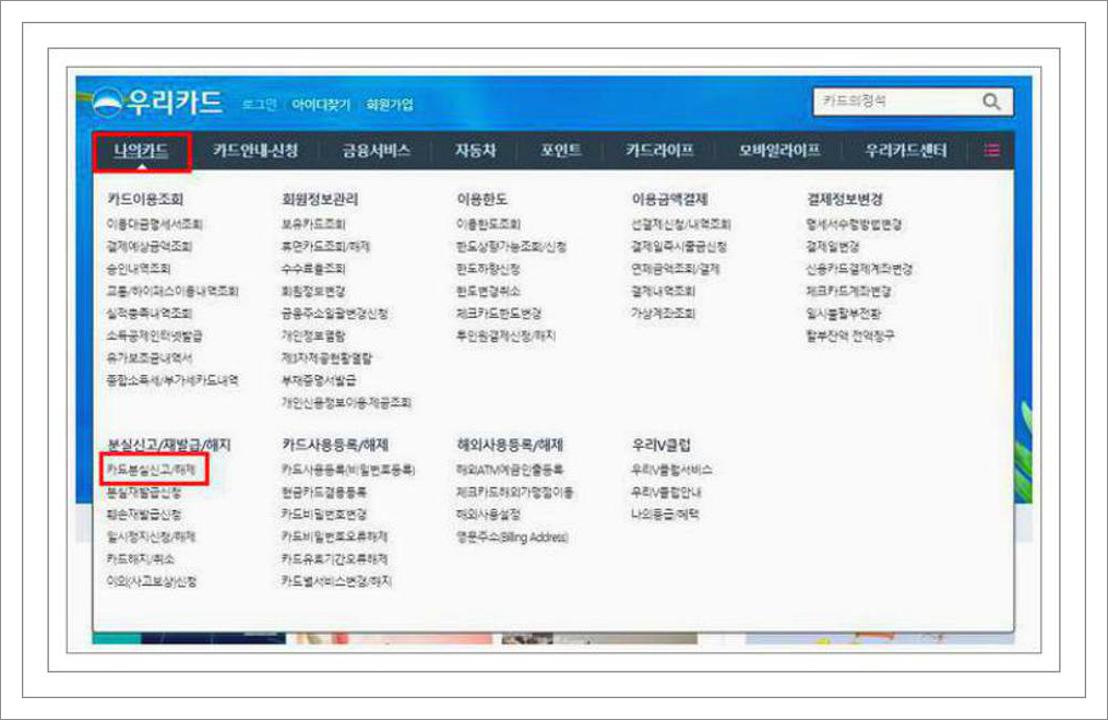
Task: Open 훼손재발급신청
Action: click(x=143, y=514)
